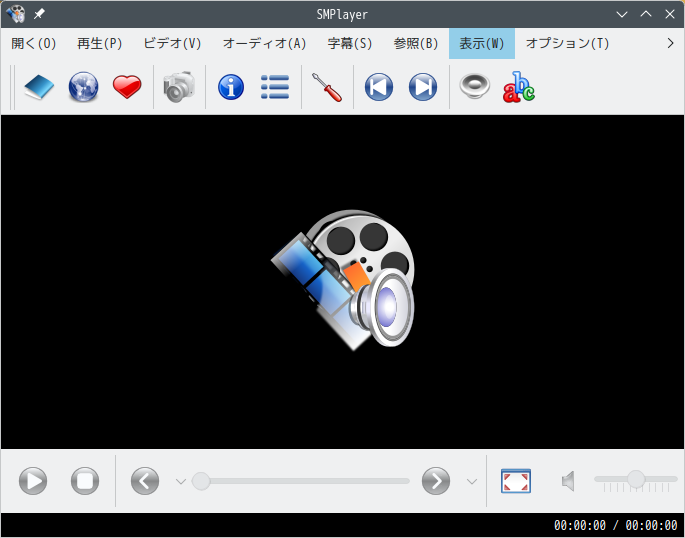Show file information with the blue info icon
Viewport: 685px width, 538px height.
click(231, 87)
